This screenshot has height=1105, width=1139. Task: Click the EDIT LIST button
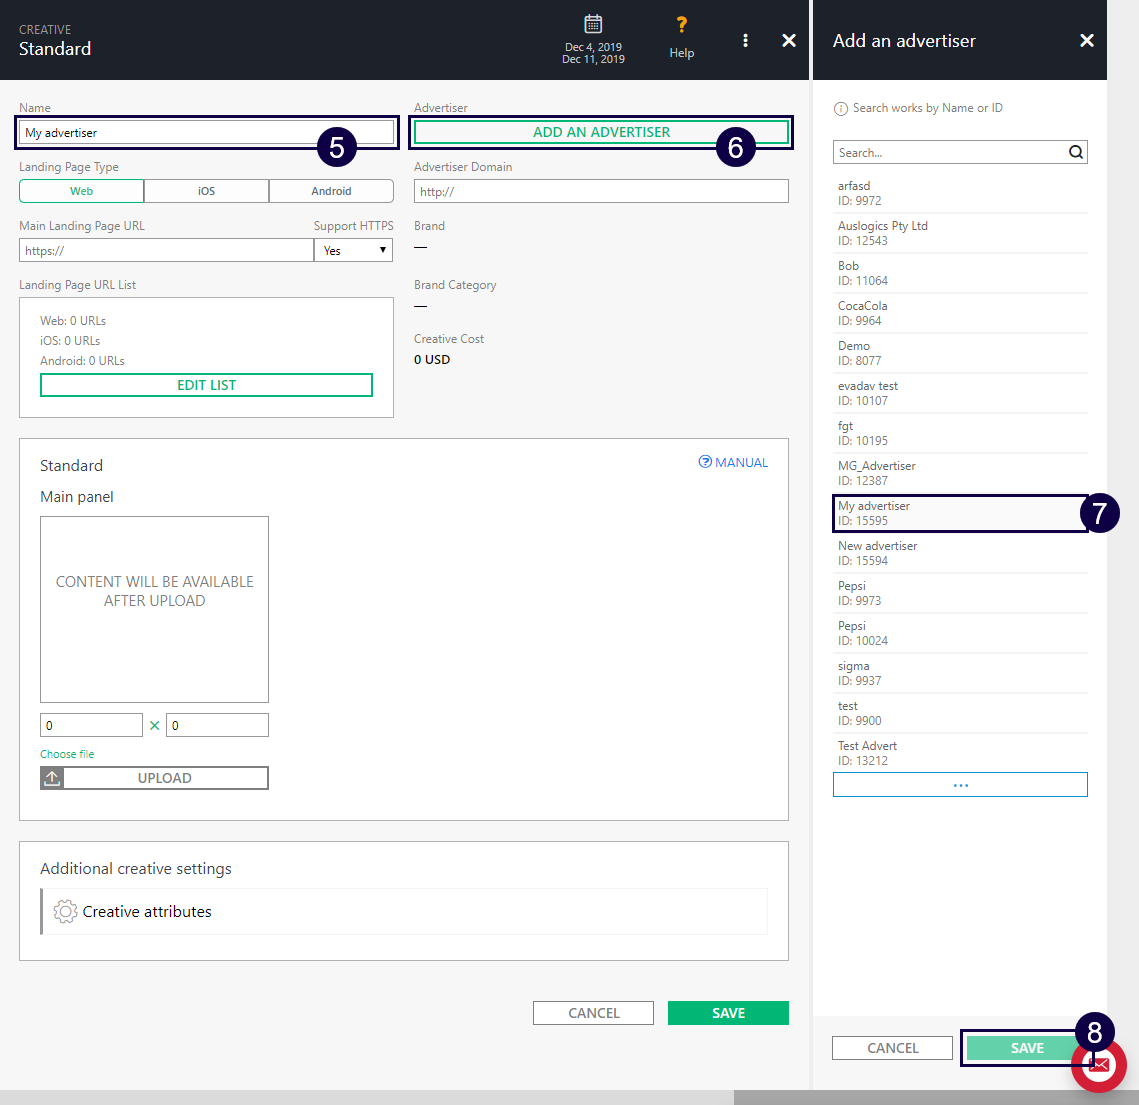pos(206,385)
